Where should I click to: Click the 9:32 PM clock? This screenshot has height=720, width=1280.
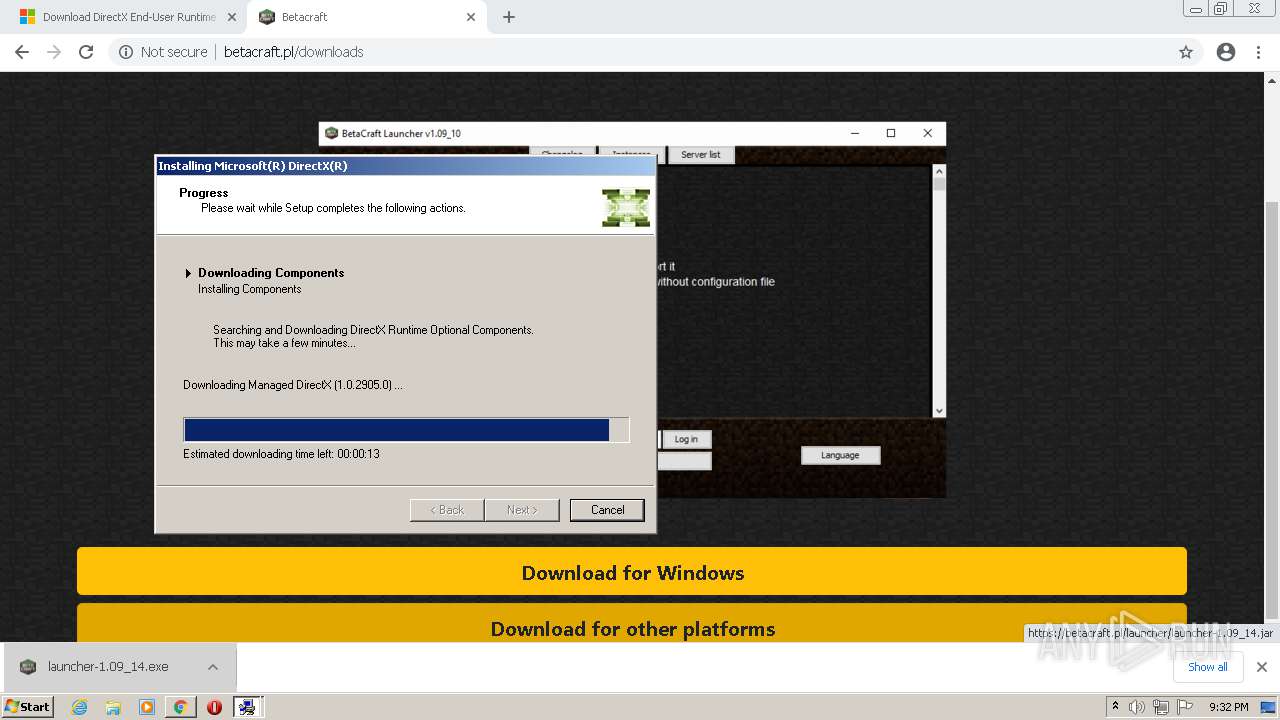[1228, 707]
